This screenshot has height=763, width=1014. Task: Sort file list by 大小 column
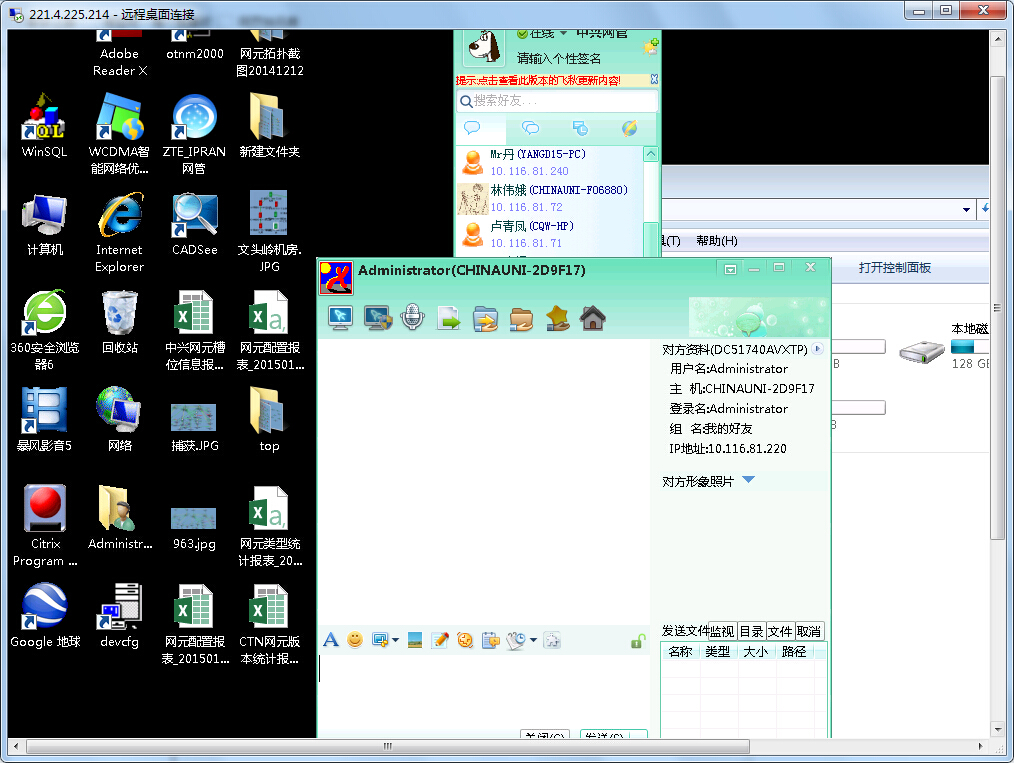[755, 652]
